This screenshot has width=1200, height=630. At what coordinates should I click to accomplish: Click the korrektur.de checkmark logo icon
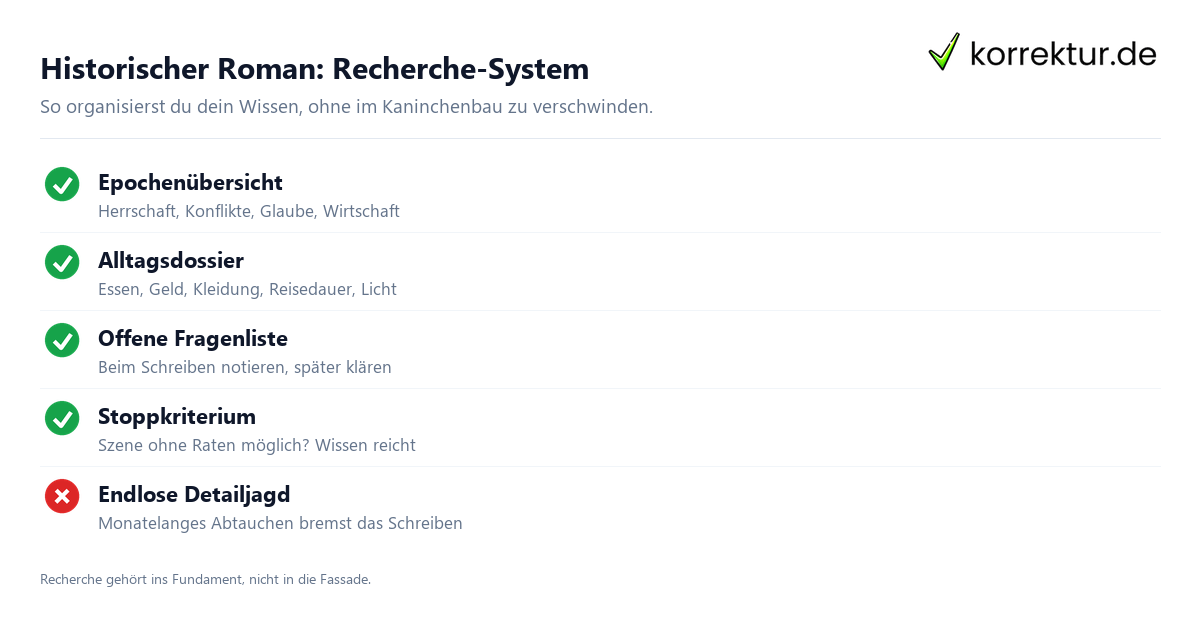(944, 52)
